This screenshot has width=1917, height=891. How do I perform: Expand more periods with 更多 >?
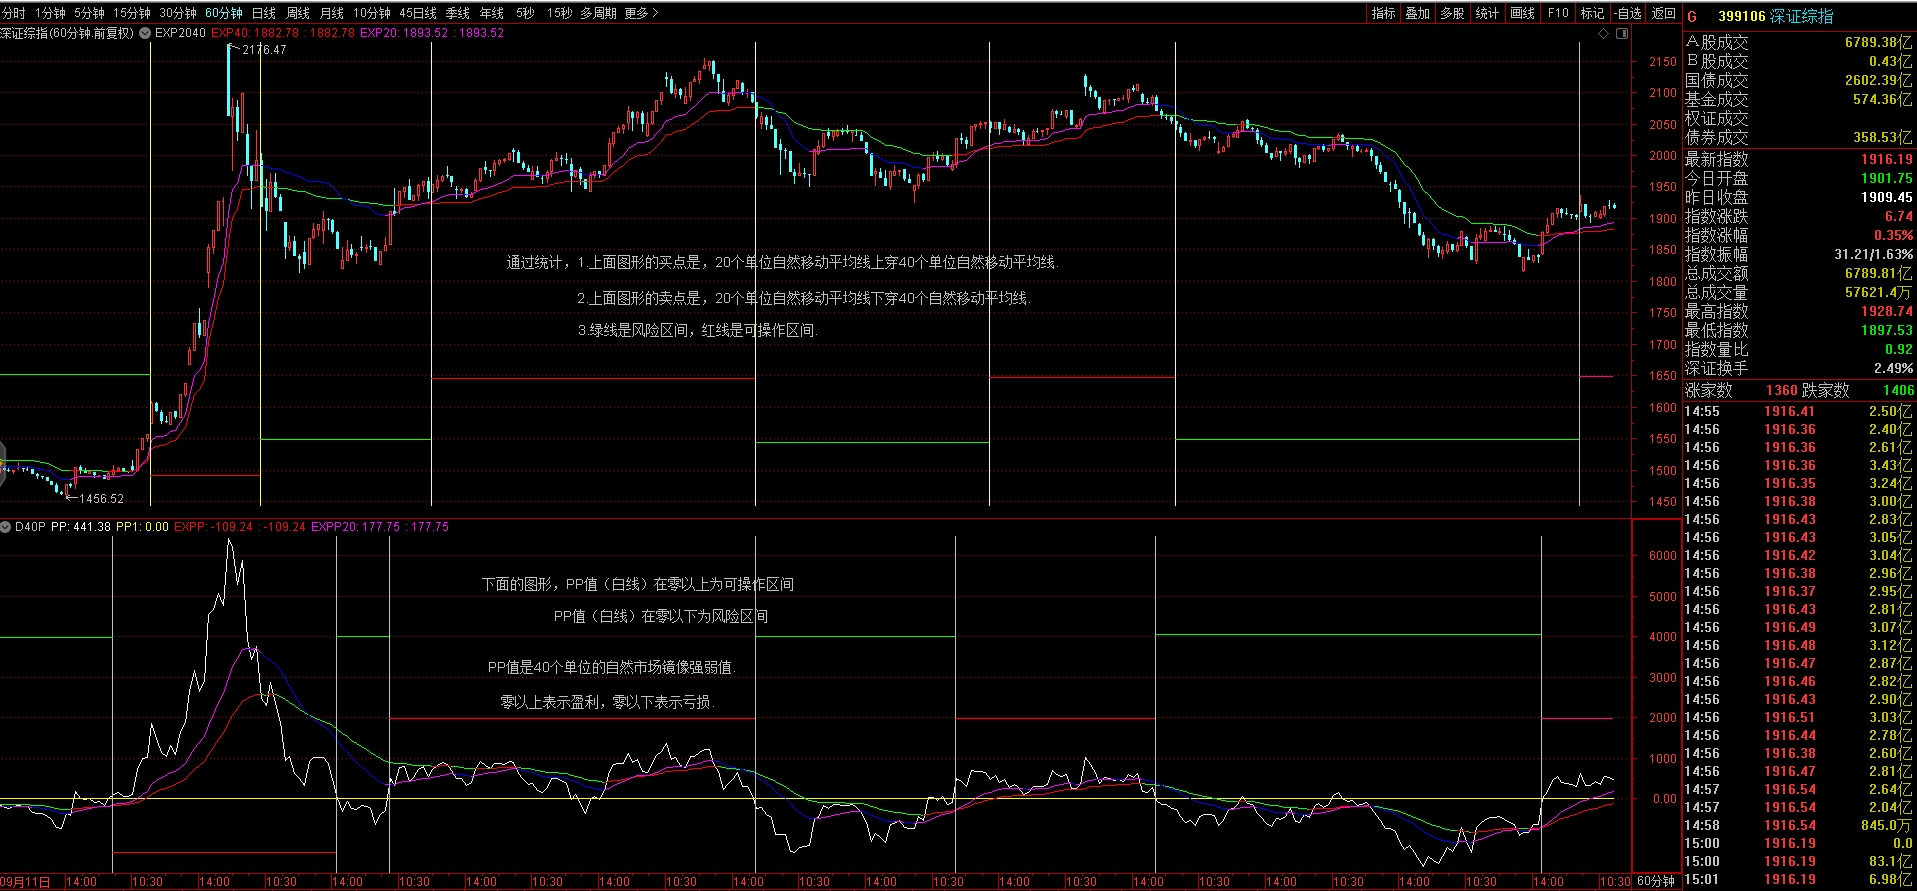tap(641, 13)
